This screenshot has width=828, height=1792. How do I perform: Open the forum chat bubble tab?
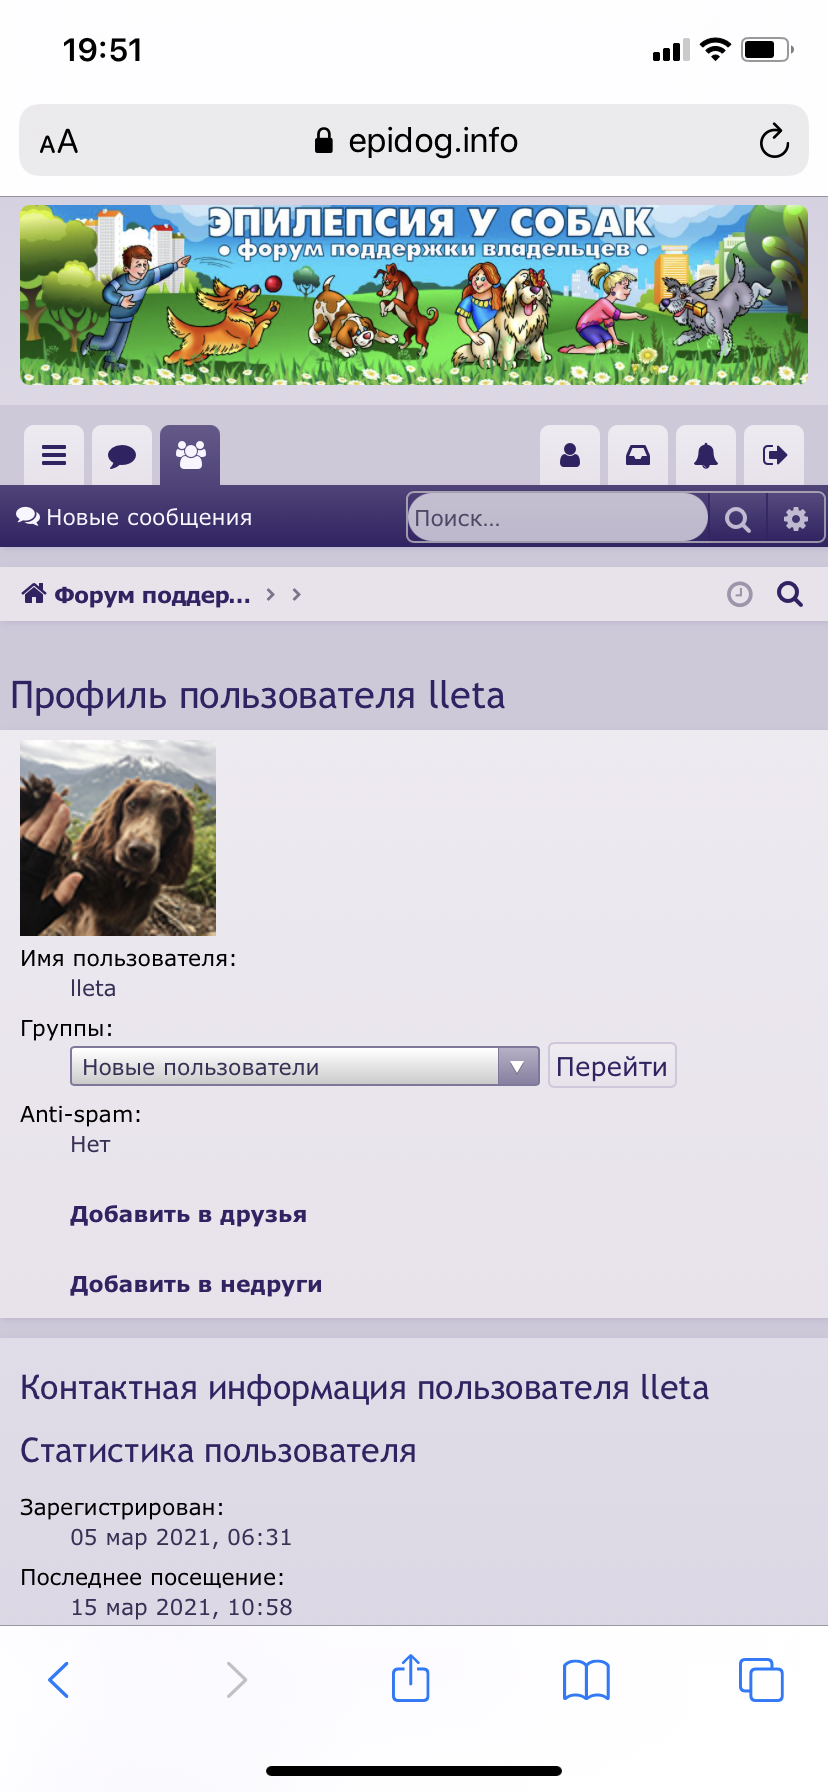click(122, 456)
